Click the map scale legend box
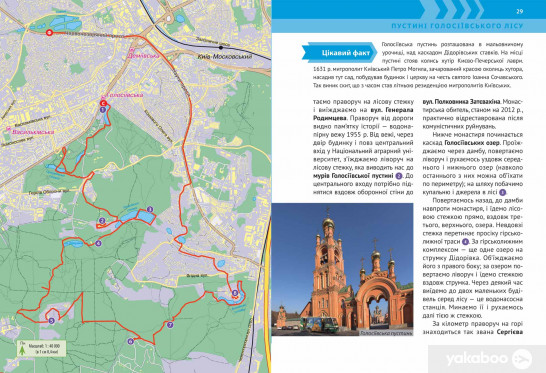The image size is (546, 373). click(41, 348)
